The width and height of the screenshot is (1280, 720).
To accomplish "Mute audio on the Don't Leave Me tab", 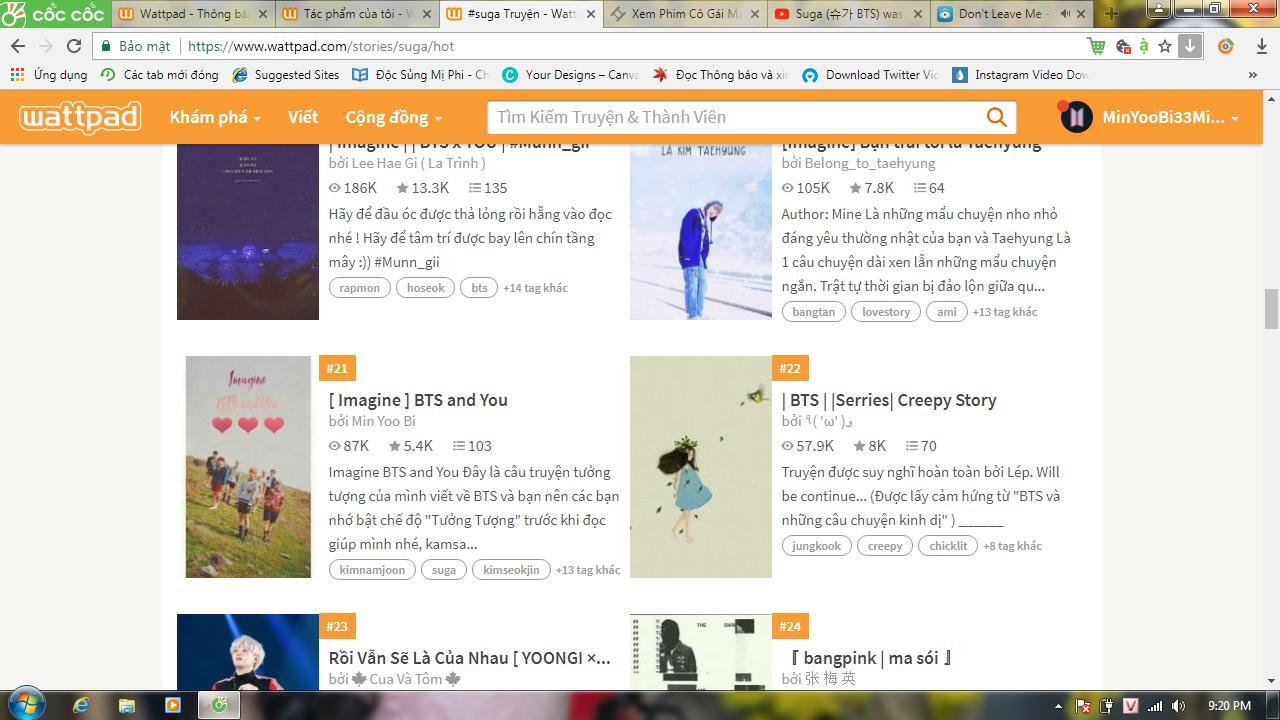I will tap(1065, 14).
